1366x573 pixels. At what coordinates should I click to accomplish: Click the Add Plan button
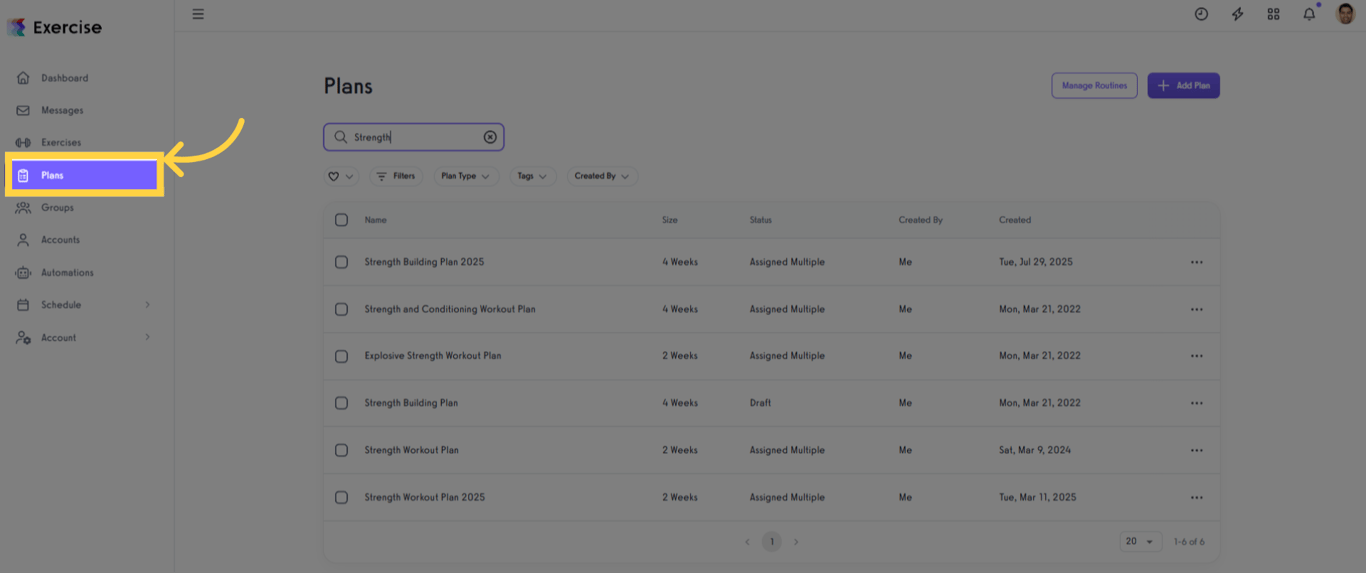pos(1183,86)
